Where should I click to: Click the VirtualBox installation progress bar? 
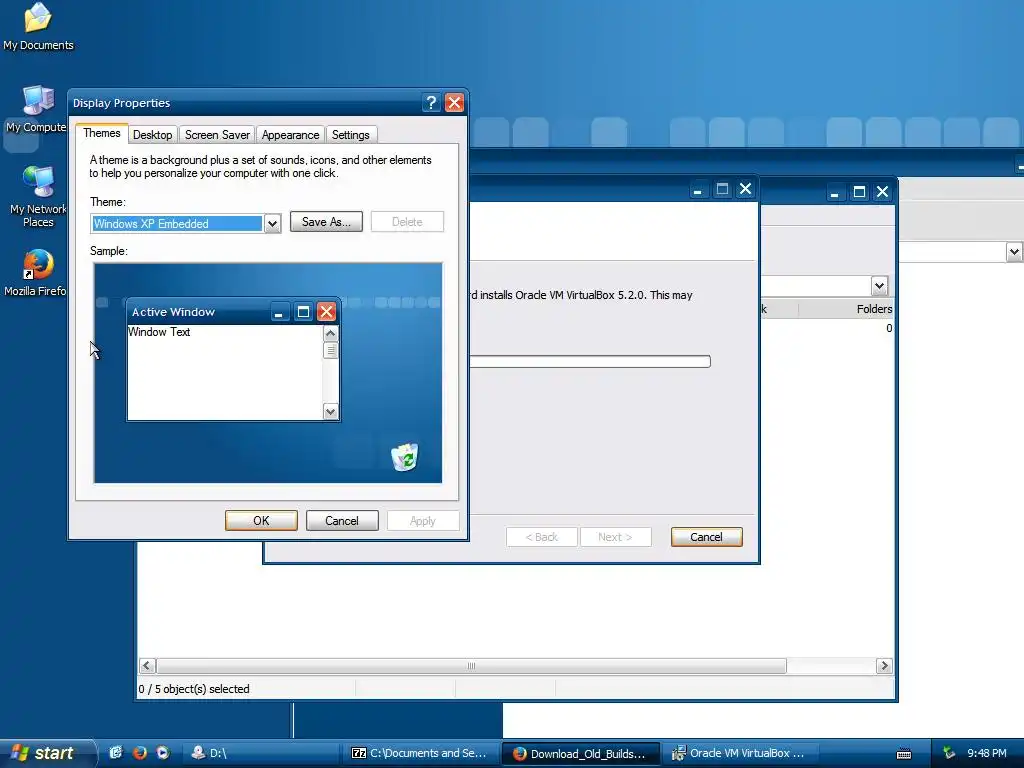pos(590,361)
